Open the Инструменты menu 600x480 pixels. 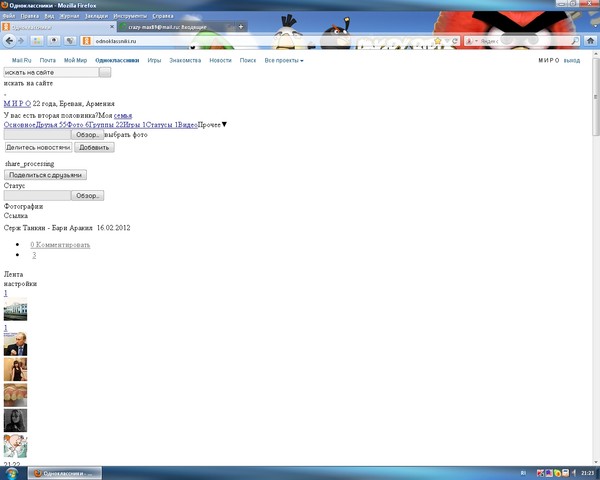coord(130,16)
